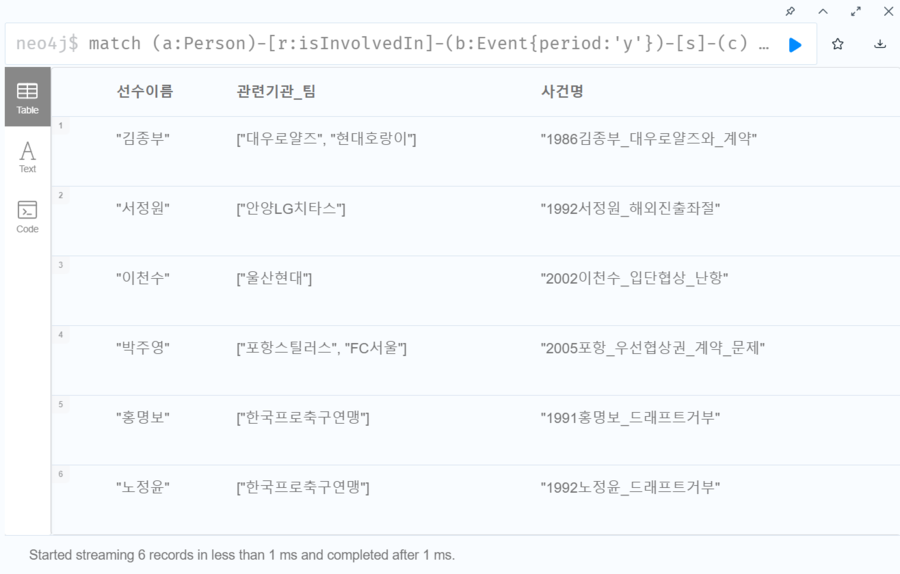The image size is (900, 574).
Task: Select the "홍명보" player name cell
Action: 143,417
